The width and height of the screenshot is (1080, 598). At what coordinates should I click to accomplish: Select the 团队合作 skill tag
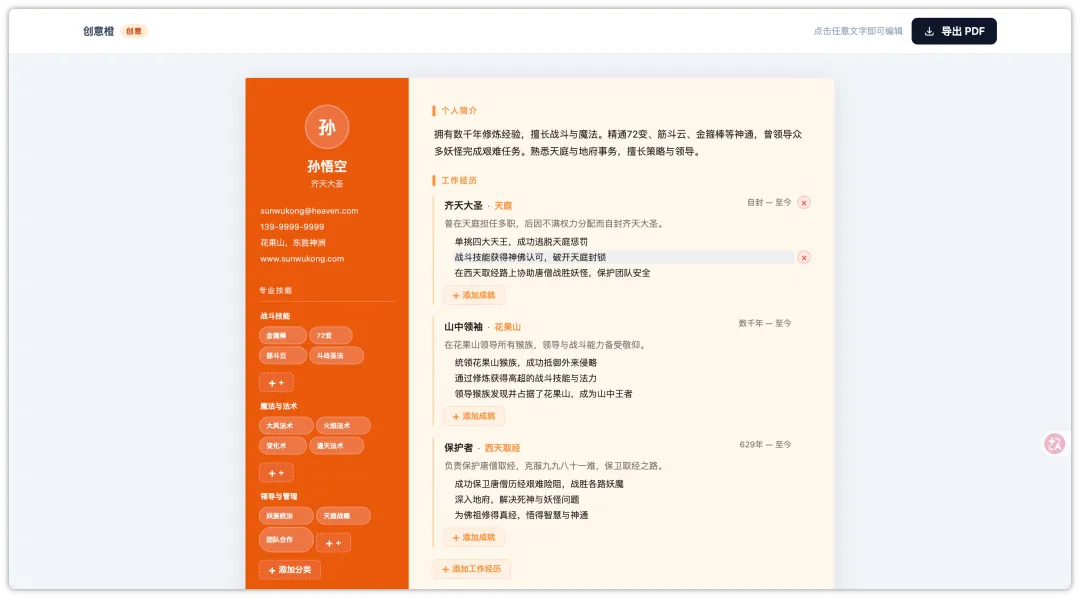click(286, 539)
